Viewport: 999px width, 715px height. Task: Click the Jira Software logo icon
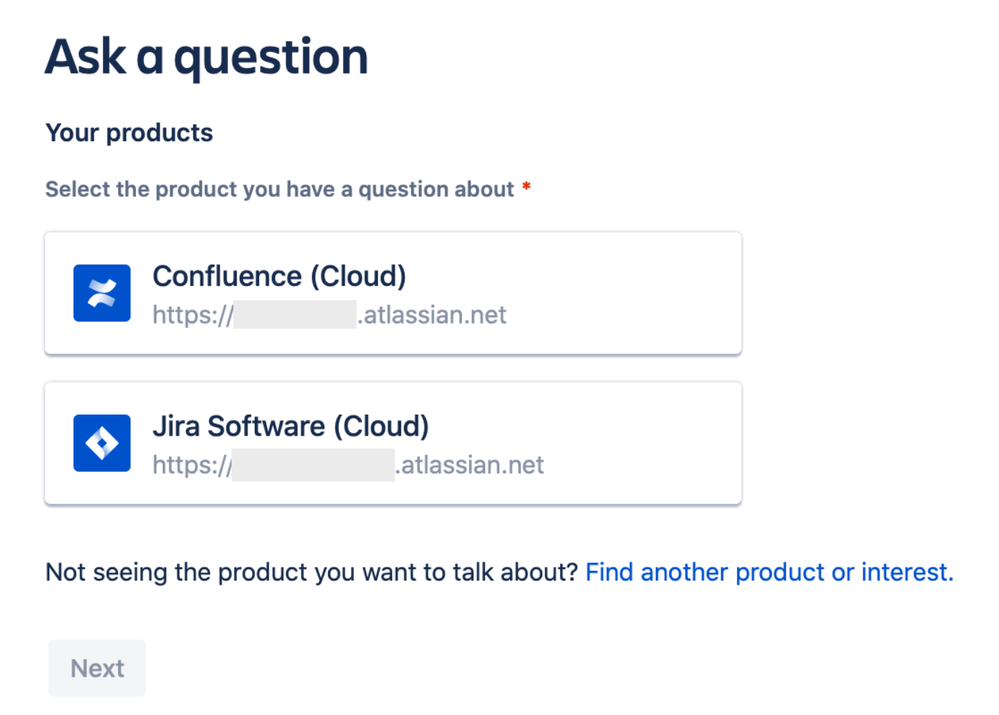(x=102, y=443)
